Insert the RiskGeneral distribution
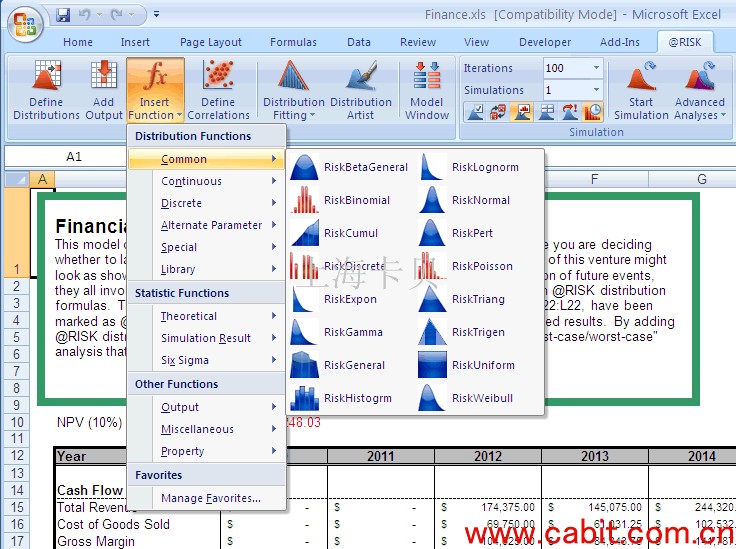 [x=350, y=365]
